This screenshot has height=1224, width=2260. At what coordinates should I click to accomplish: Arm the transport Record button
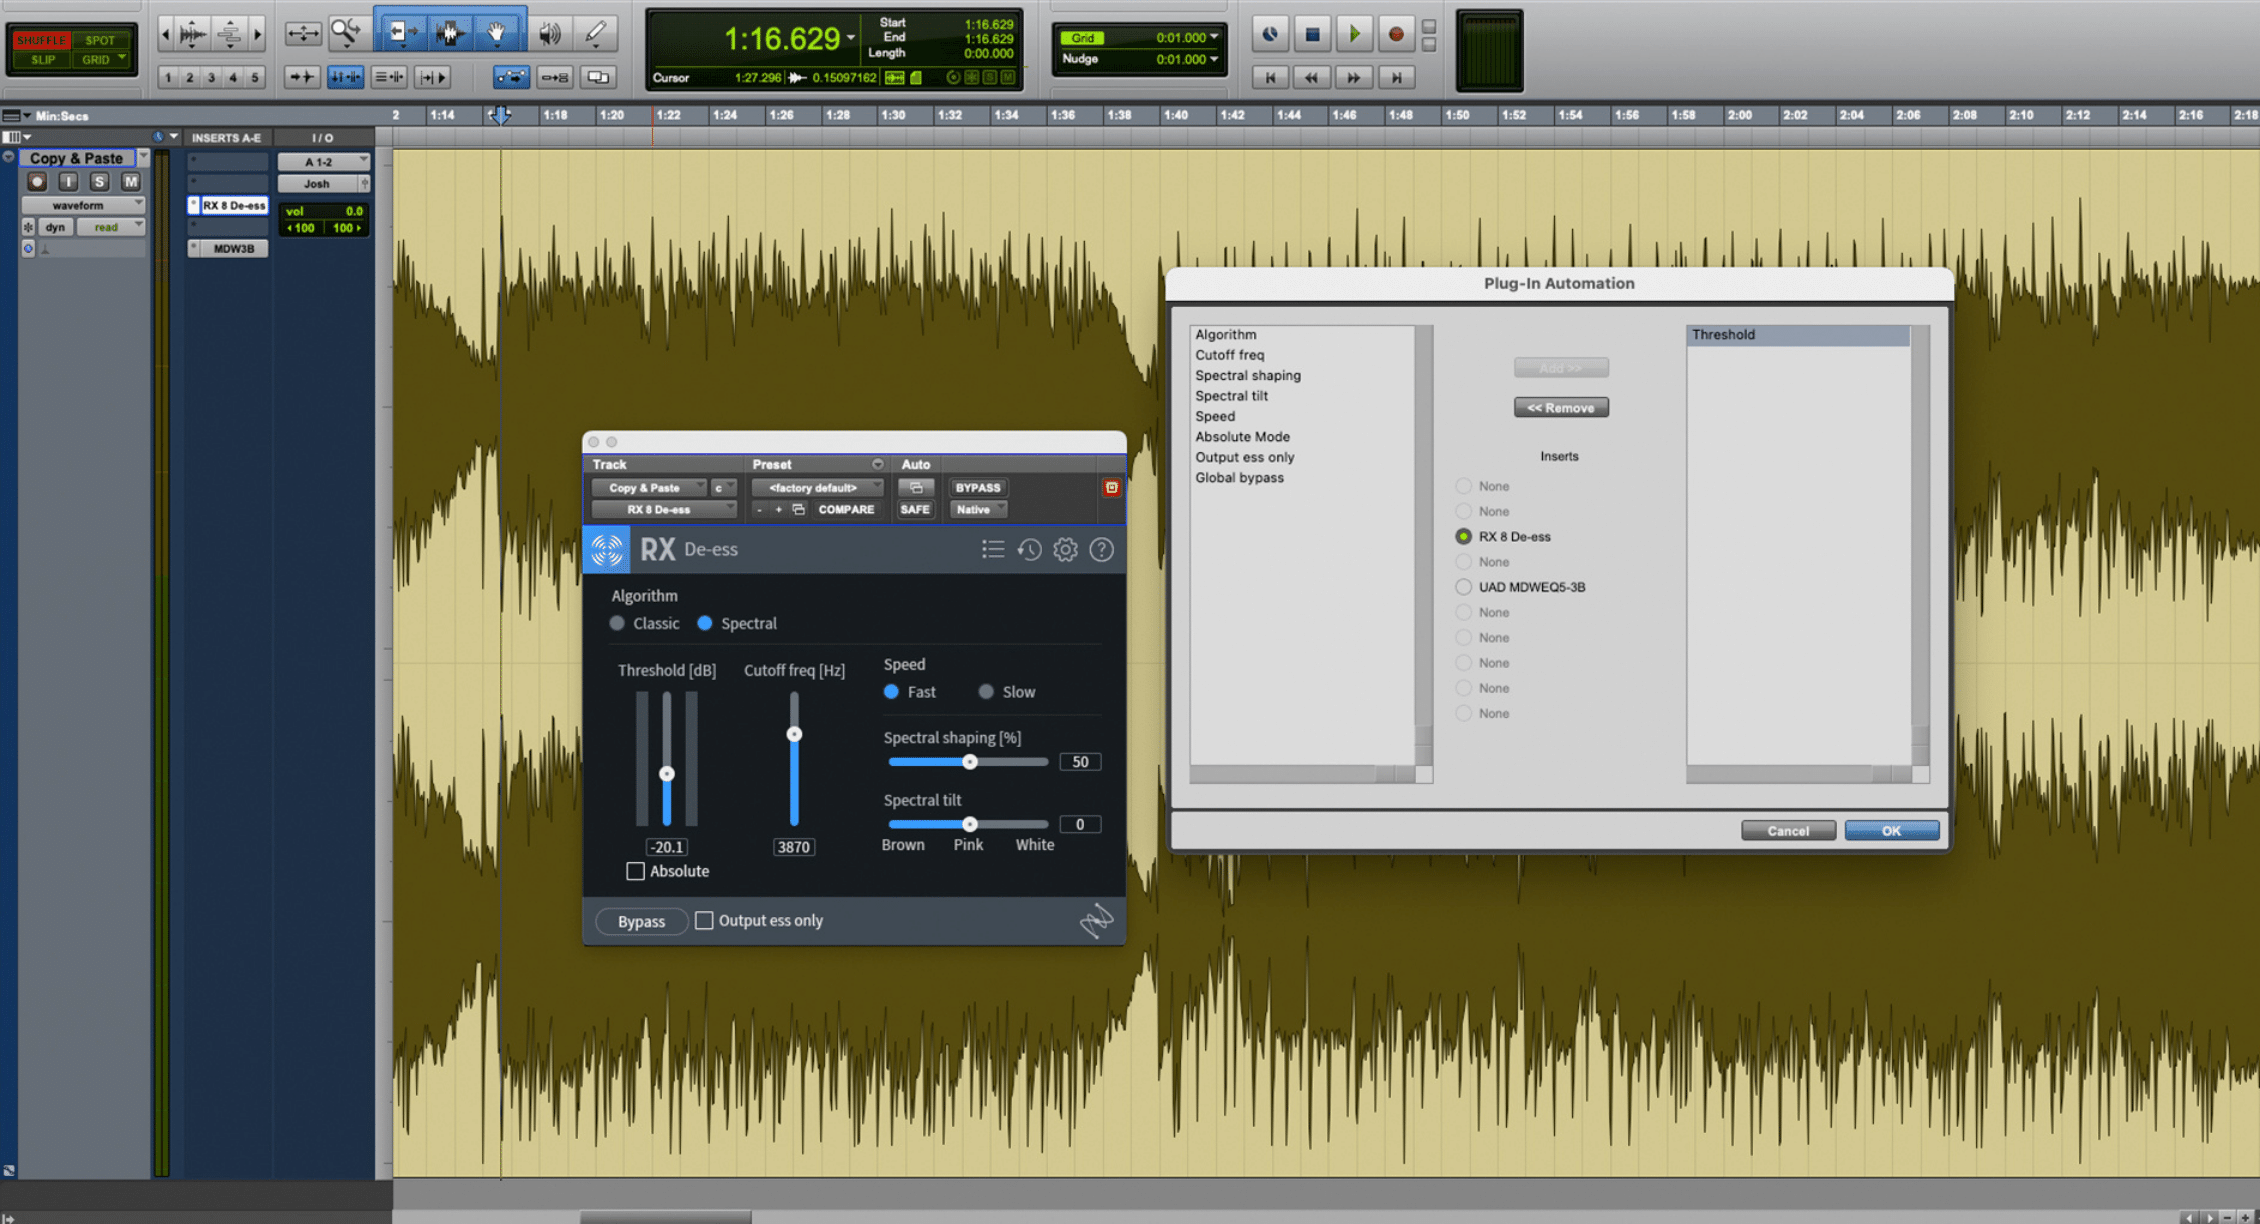pyautogui.click(x=1396, y=34)
